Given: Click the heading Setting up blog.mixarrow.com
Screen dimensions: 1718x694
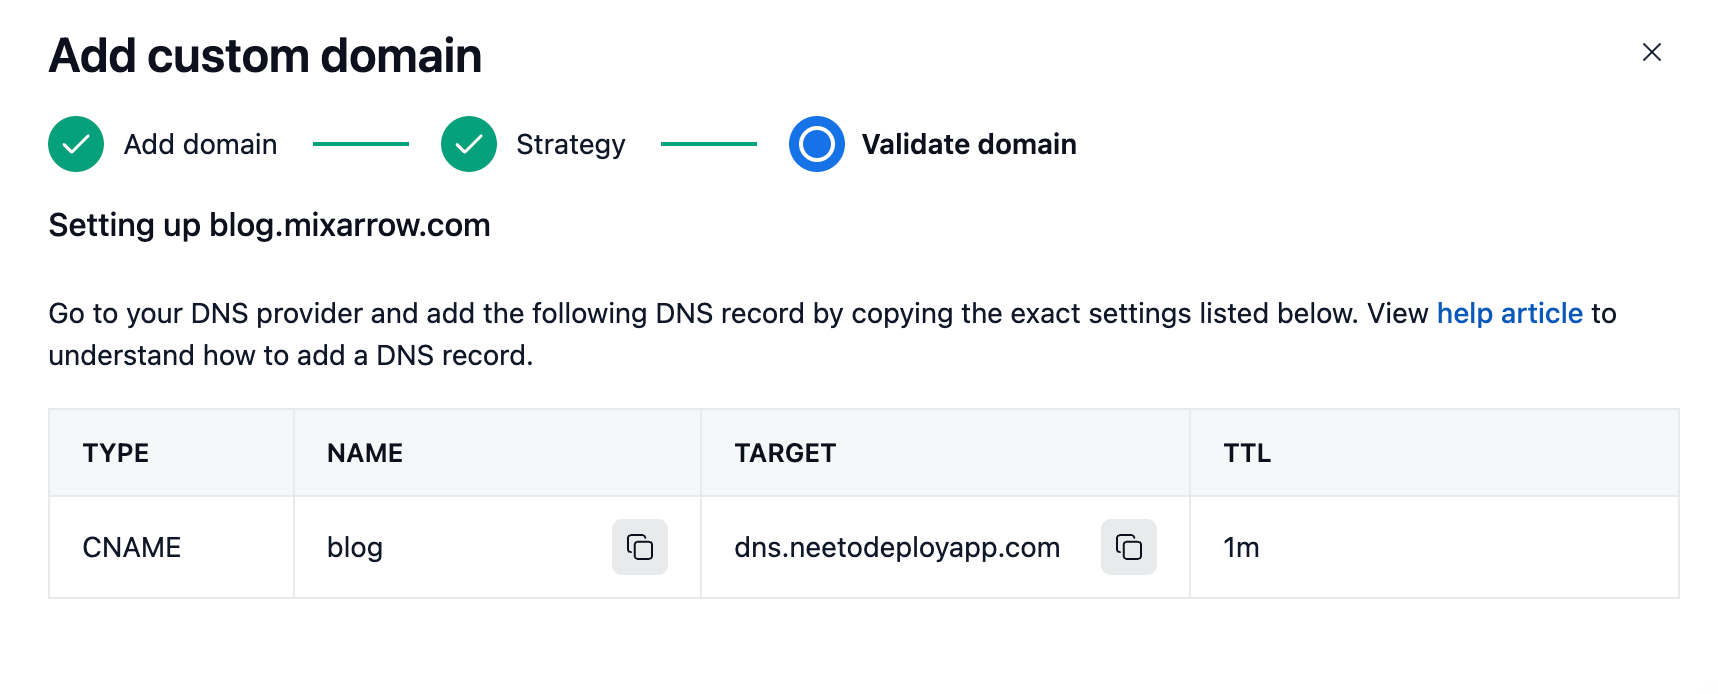Looking at the screenshot, I should 268,224.
